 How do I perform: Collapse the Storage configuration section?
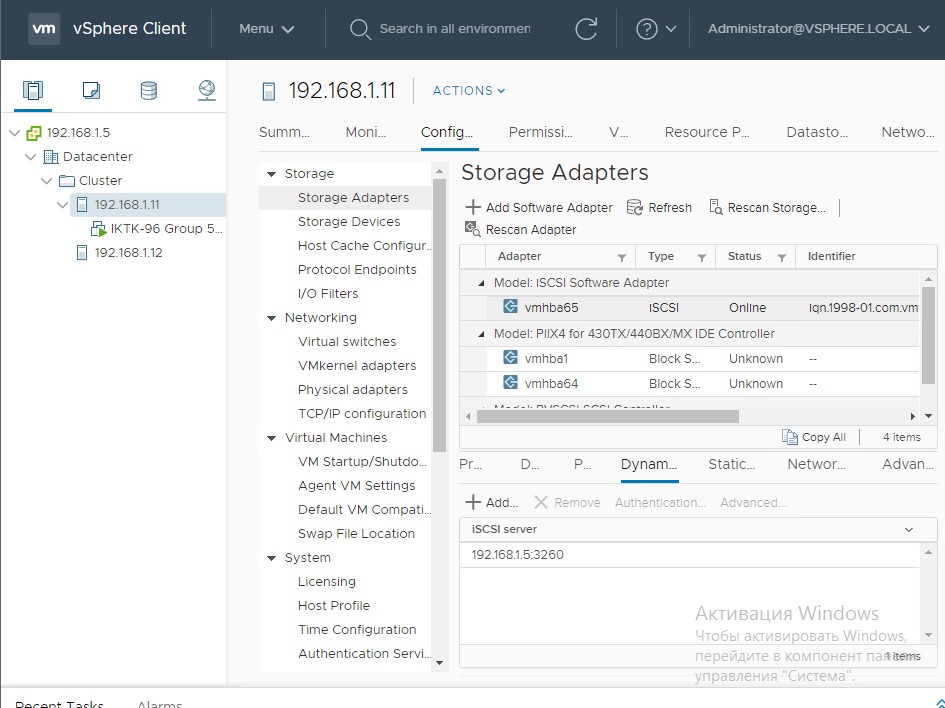(271, 174)
